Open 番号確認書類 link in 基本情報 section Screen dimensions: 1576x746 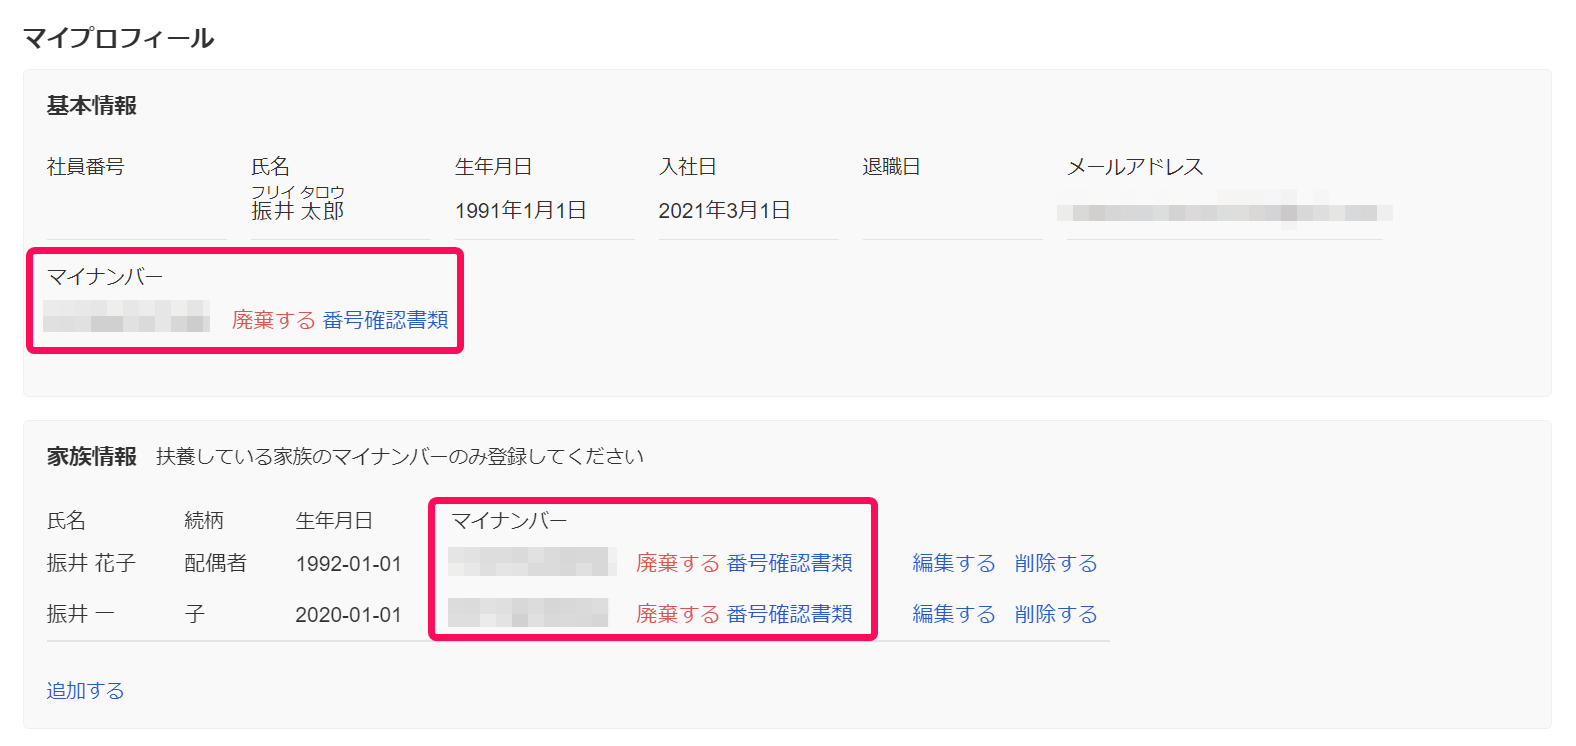[x=385, y=320]
